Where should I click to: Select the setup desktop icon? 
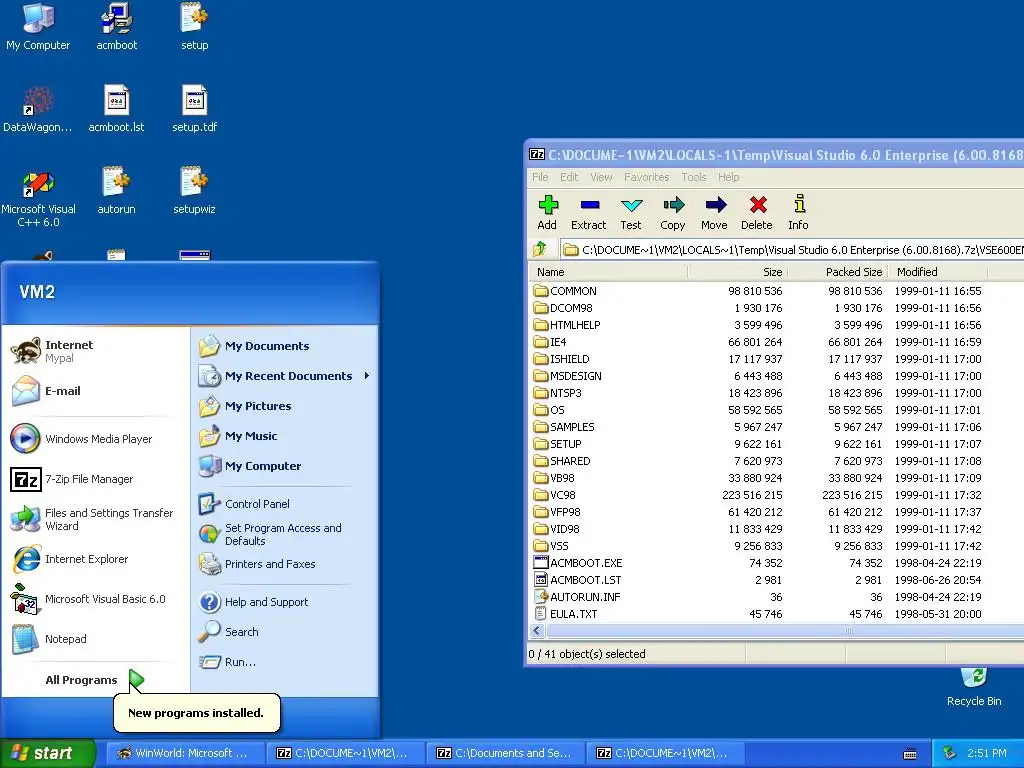point(195,27)
